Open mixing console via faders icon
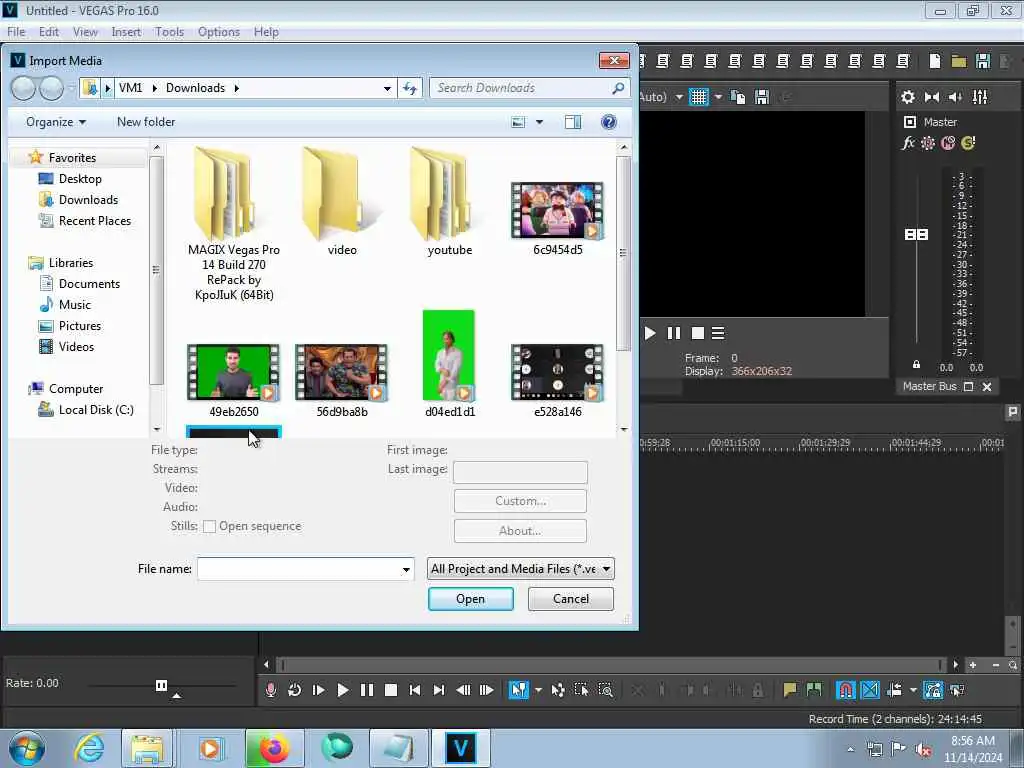 (x=980, y=97)
